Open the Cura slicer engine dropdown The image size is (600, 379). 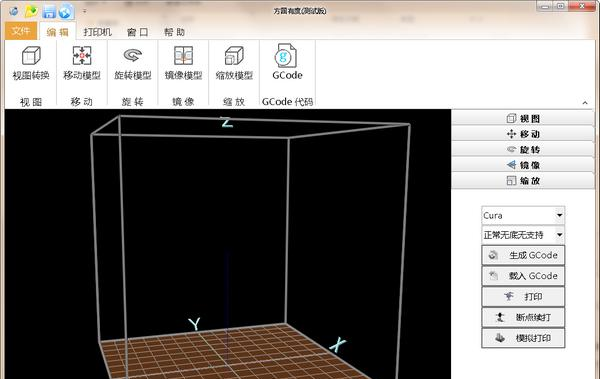click(523, 216)
